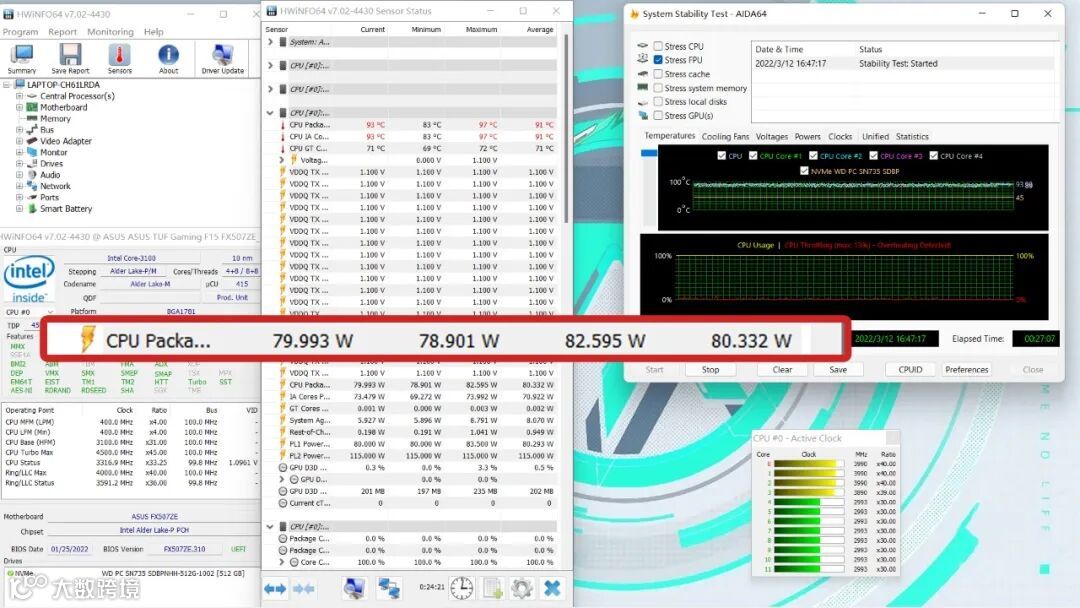
Task: Toggle CPU Core #1 graph checkbox
Action: pyautogui.click(x=753, y=156)
